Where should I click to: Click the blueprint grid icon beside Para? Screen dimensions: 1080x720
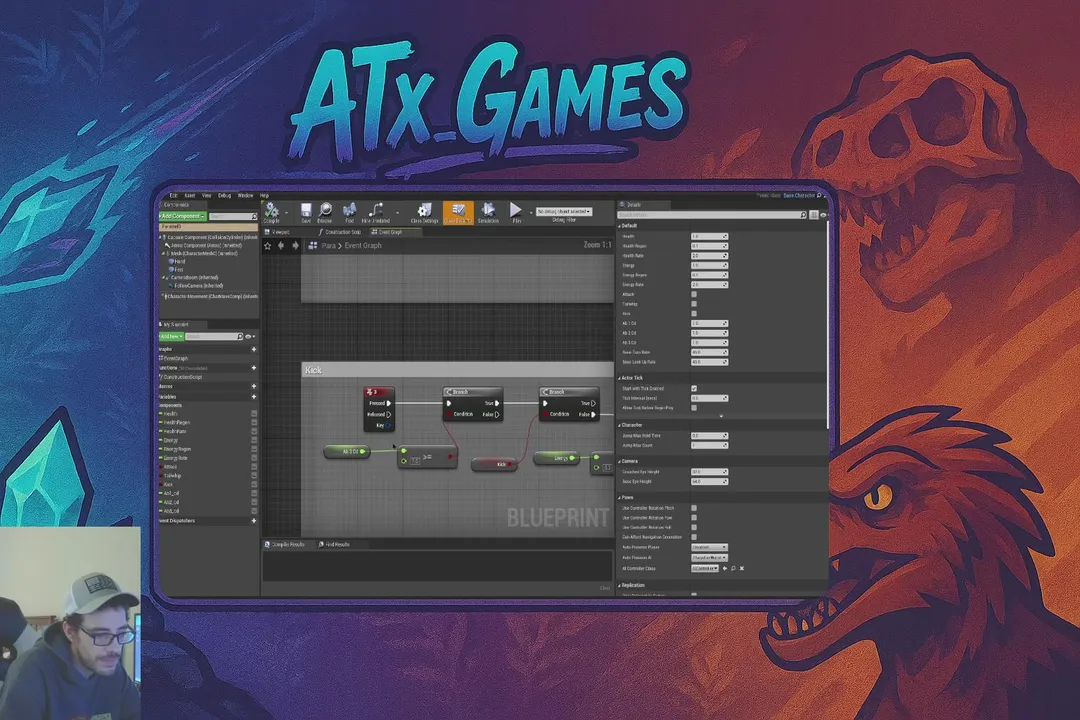click(313, 246)
